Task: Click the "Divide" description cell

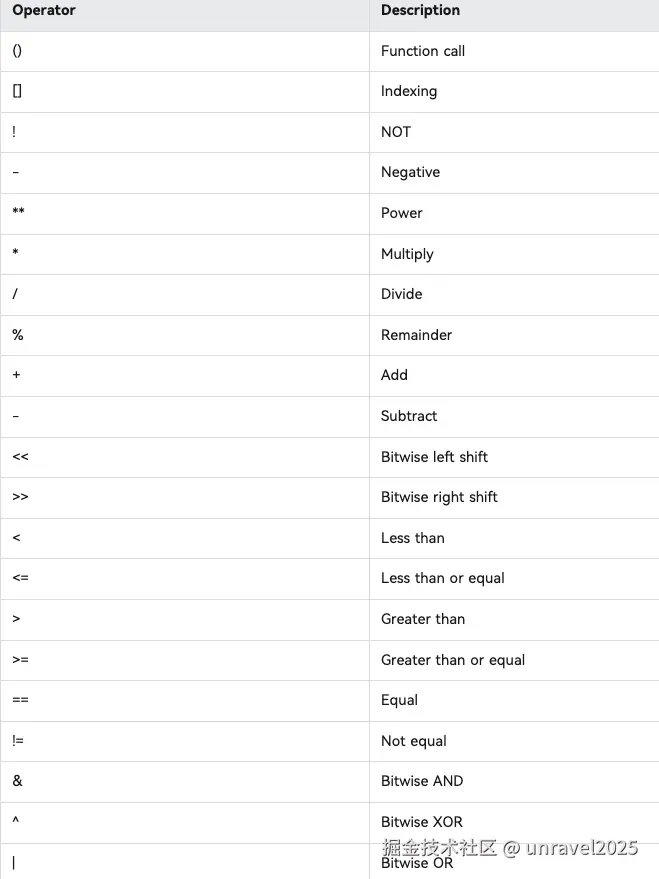Action: click(402, 294)
